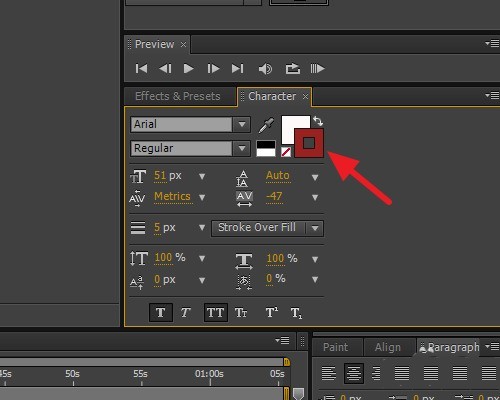Click the red stroke color swatch
The width and height of the screenshot is (500, 400).
309,143
